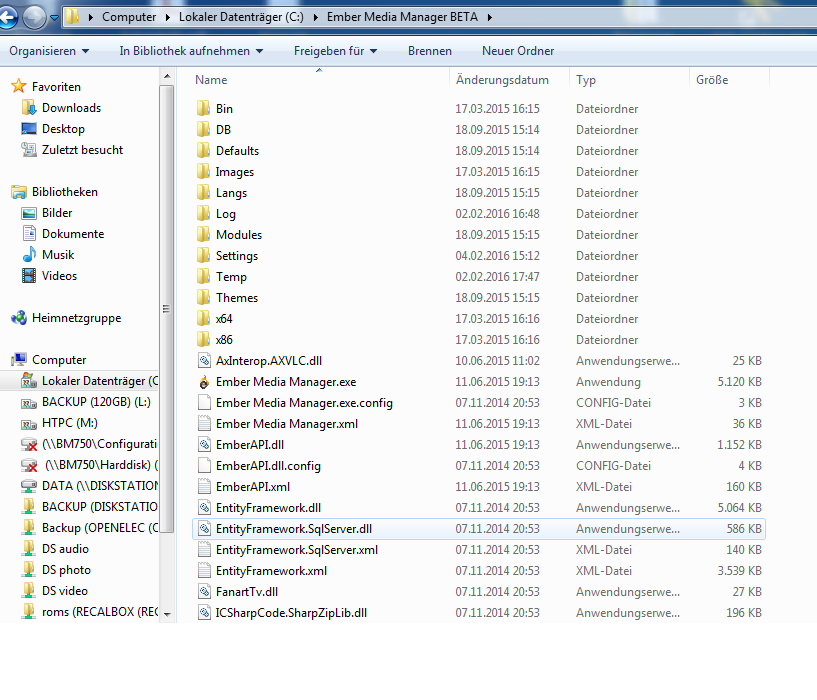Select the Settings folder name
Image resolution: width=817 pixels, height=700 pixels.
237,255
